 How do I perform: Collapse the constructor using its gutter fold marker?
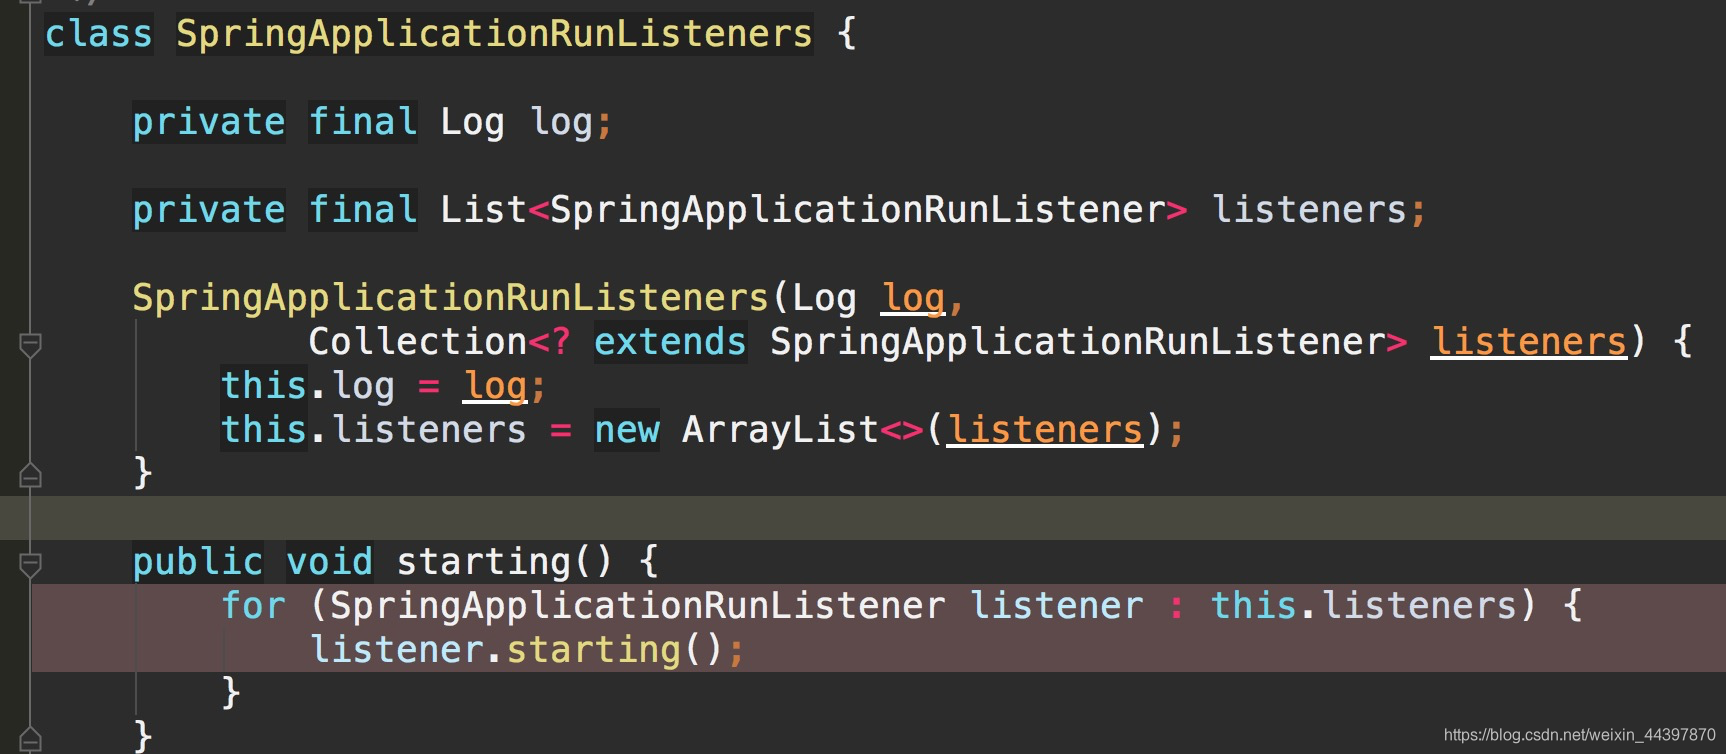click(30, 345)
